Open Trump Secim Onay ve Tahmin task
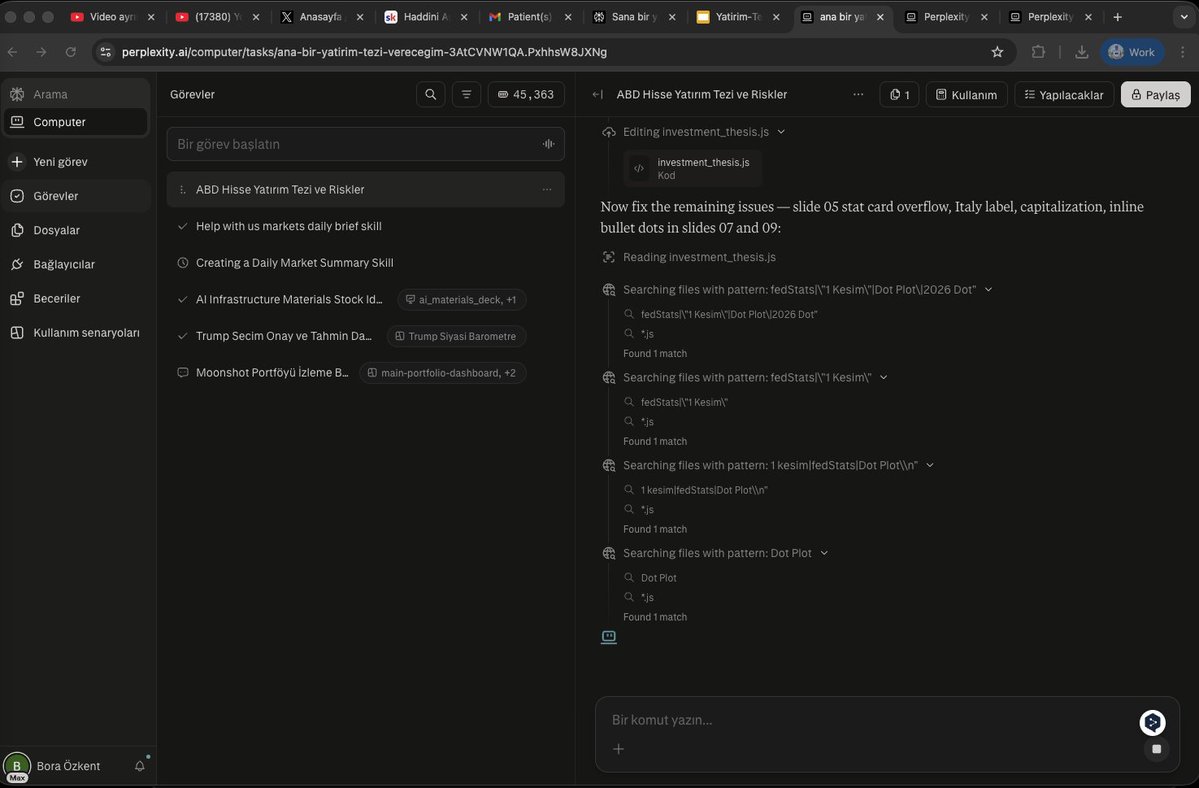The width and height of the screenshot is (1199, 788). pos(283,336)
